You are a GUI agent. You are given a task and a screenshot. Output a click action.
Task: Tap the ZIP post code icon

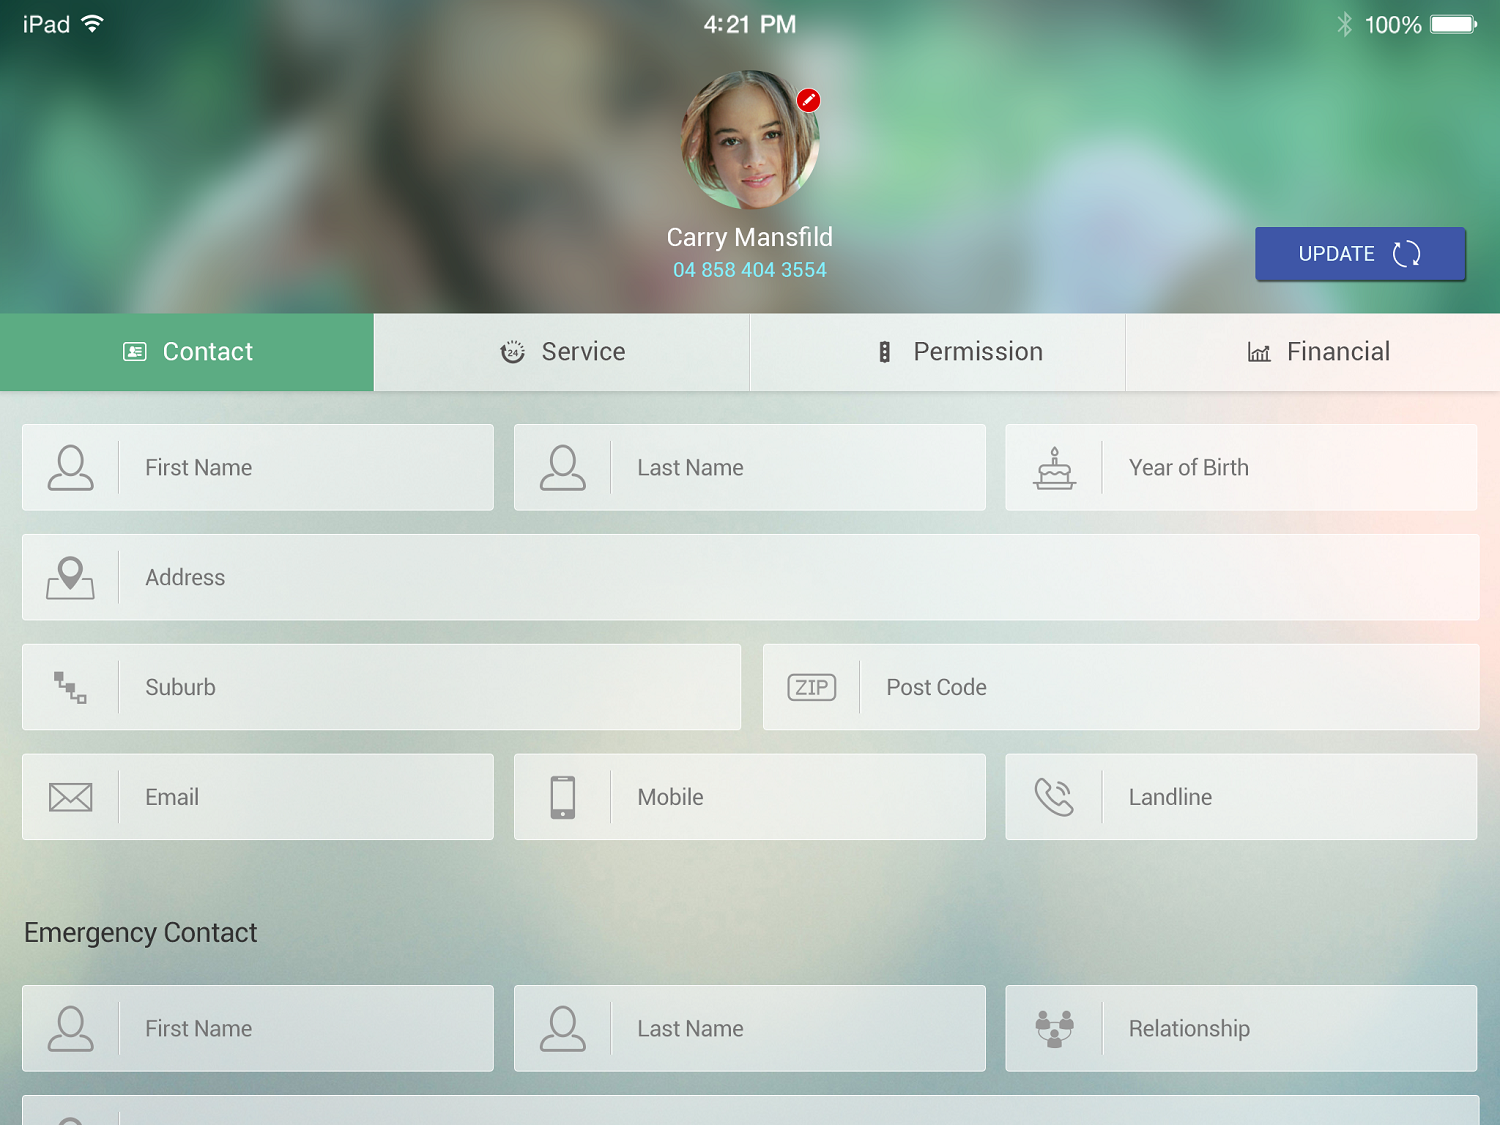tap(812, 688)
